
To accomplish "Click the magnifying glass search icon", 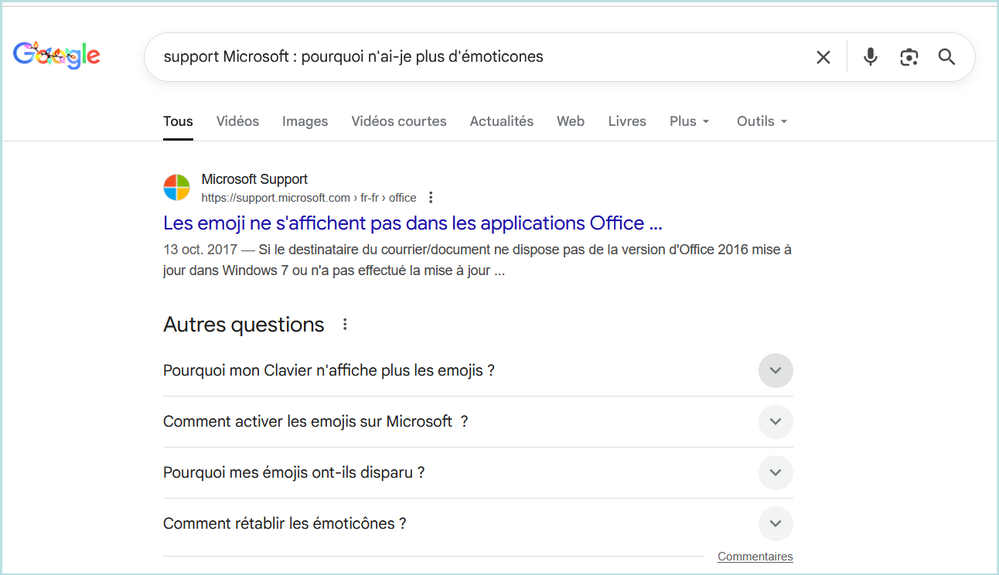I will click(947, 57).
